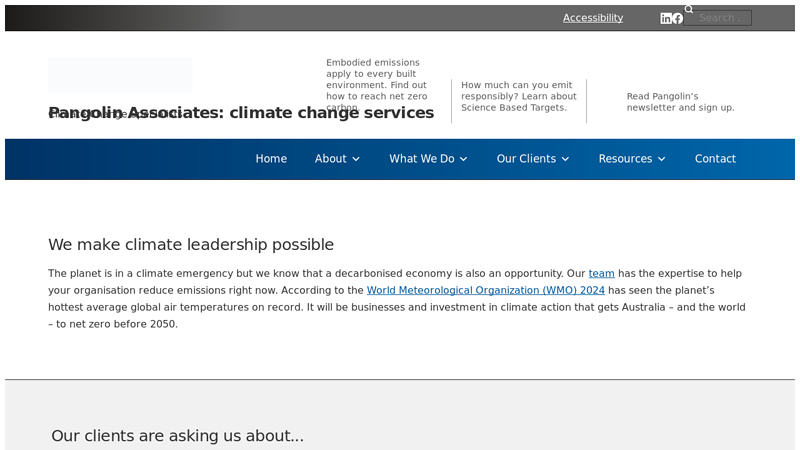Open World Meteorological Organization (WMO) 2024 link
The width and height of the screenshot is (800, 450).
pyautogui.click(x=485, y=291)
